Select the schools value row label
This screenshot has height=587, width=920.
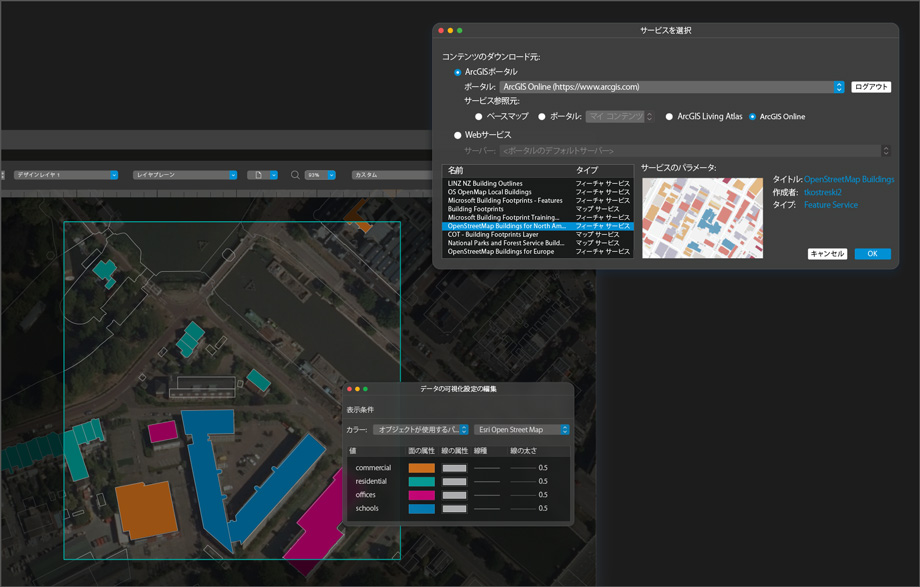click(367, 508)
